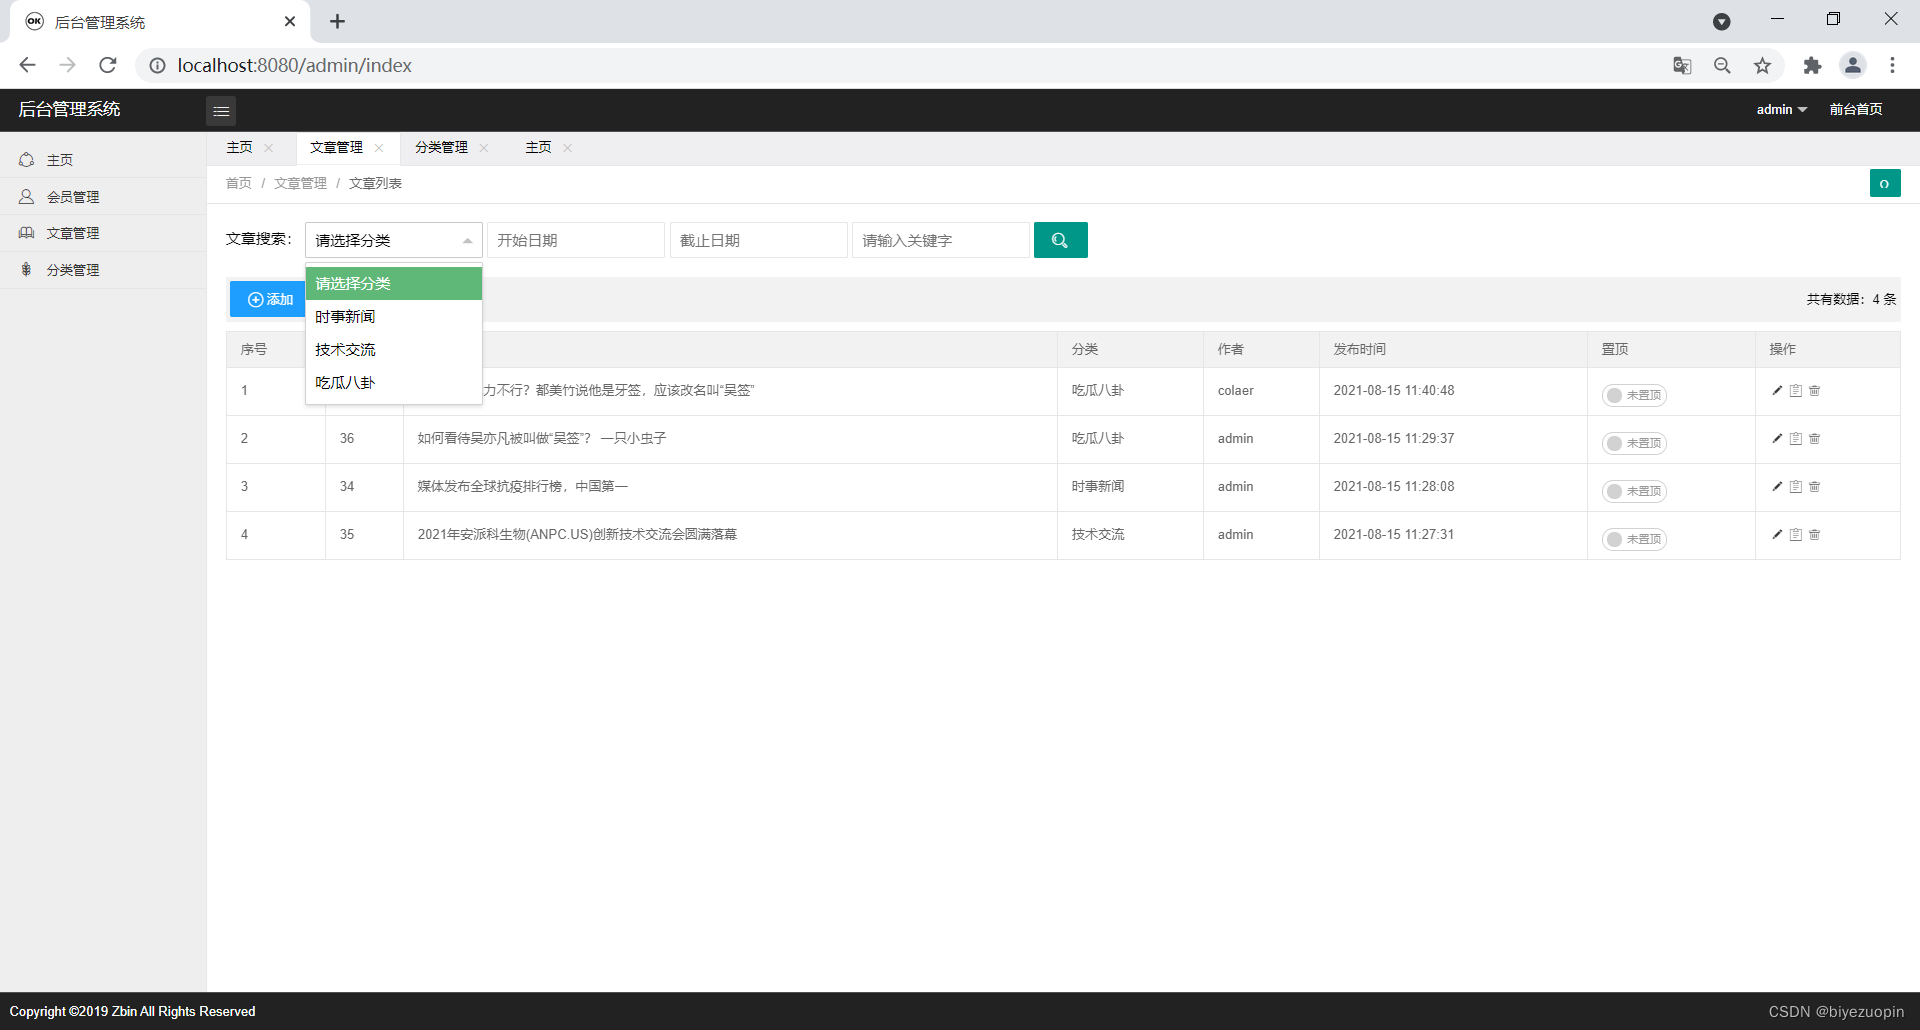Toggle the 未置顶 switch for article 35
Viewport: 1920px width, 1030px height.
coord(1634,539)
